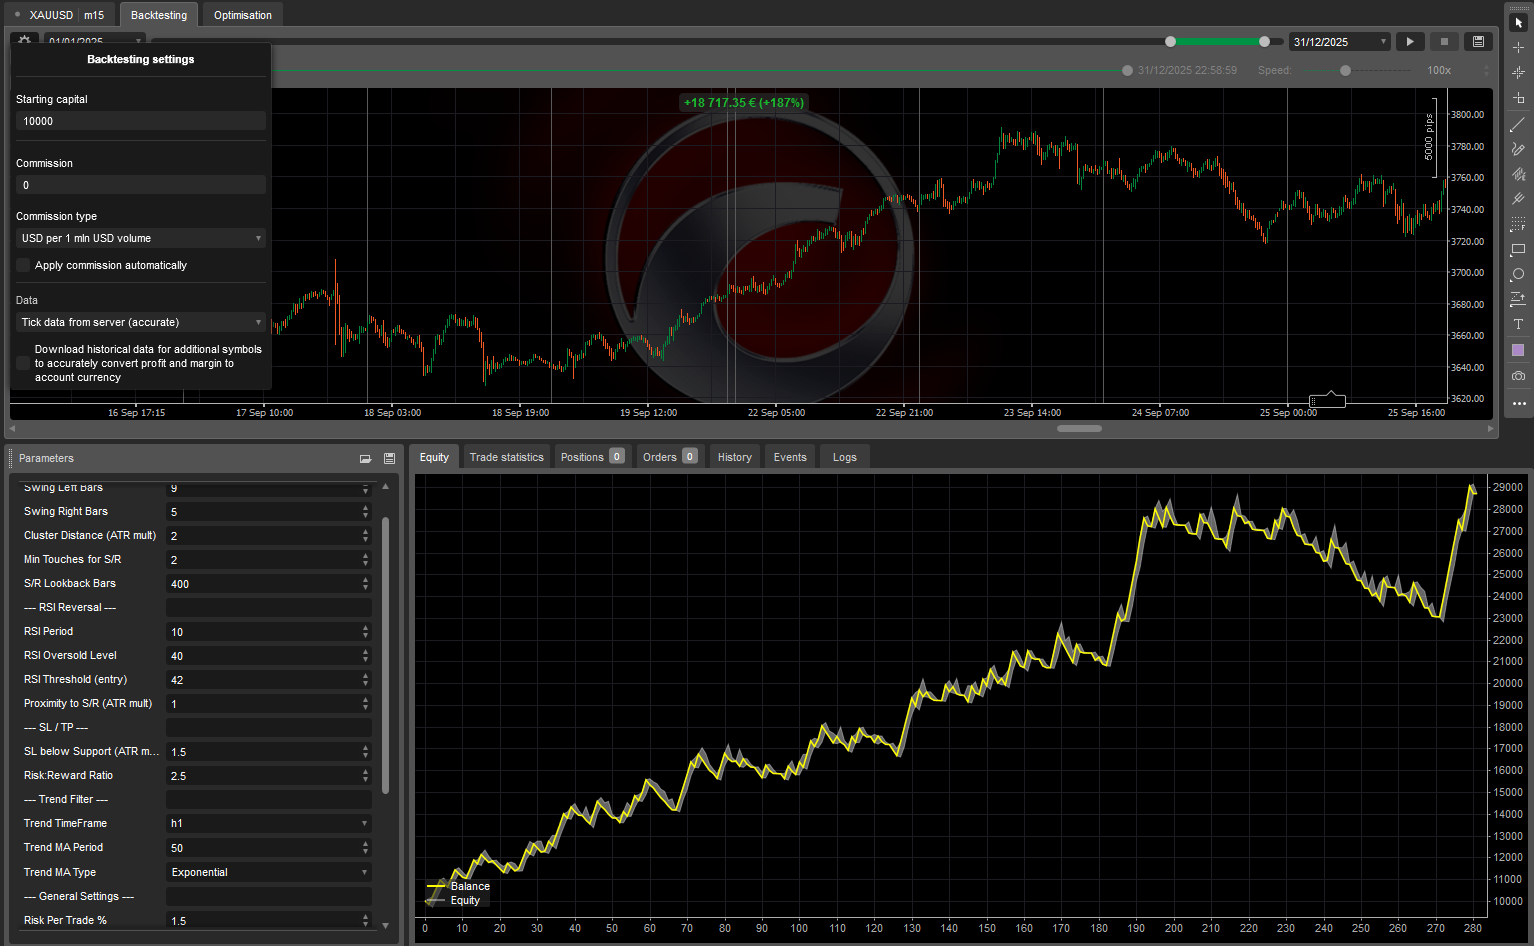This screenshot has height=946, width=1534.
Task: Start the backtest with the play button
Action: (1410, 41)
